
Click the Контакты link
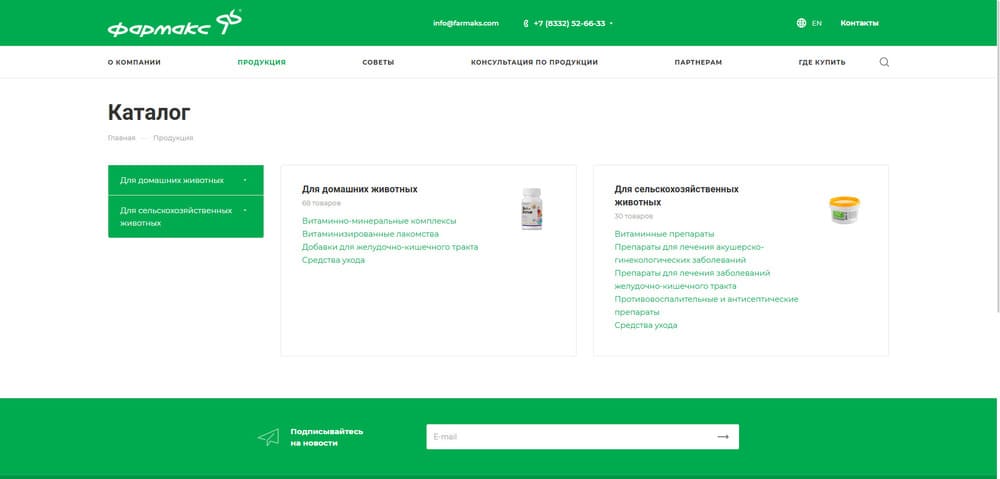coord(859,23)
